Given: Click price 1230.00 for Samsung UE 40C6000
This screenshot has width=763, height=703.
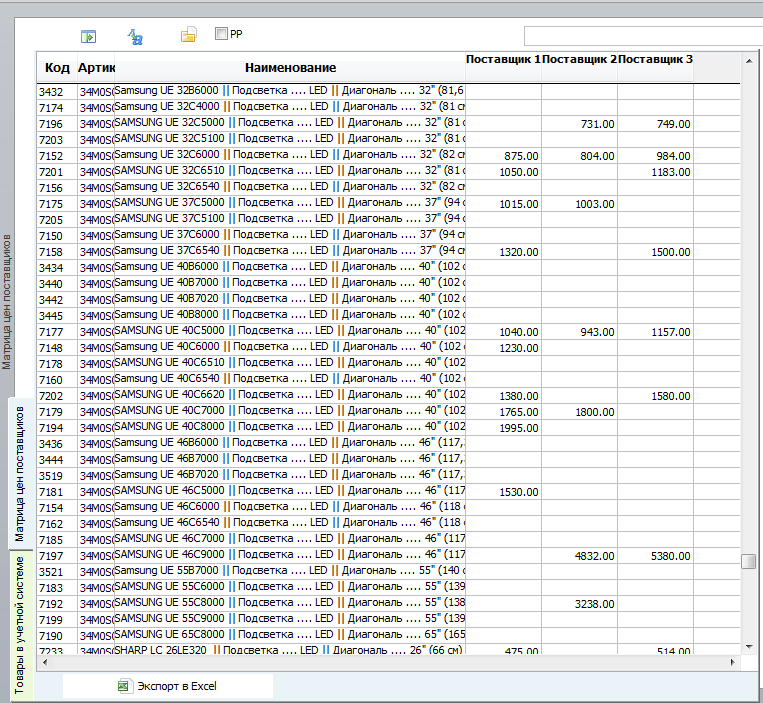Looking at the screenshot, I should 519,348.
